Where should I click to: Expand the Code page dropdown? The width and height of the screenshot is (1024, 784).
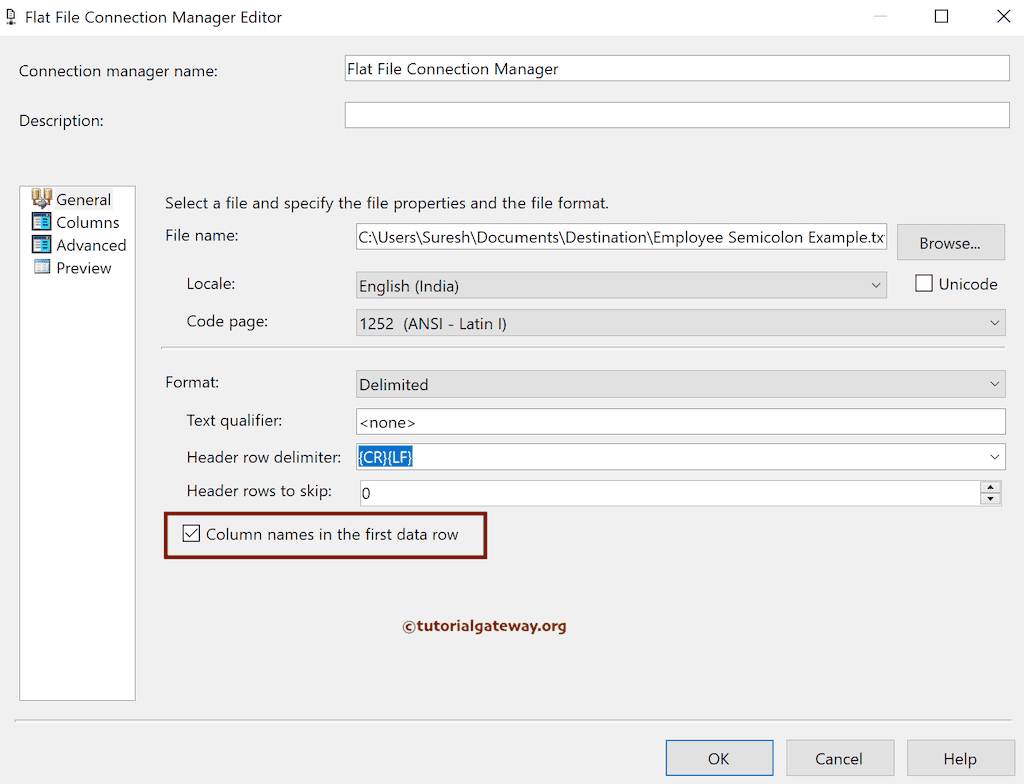click(994, 323)
